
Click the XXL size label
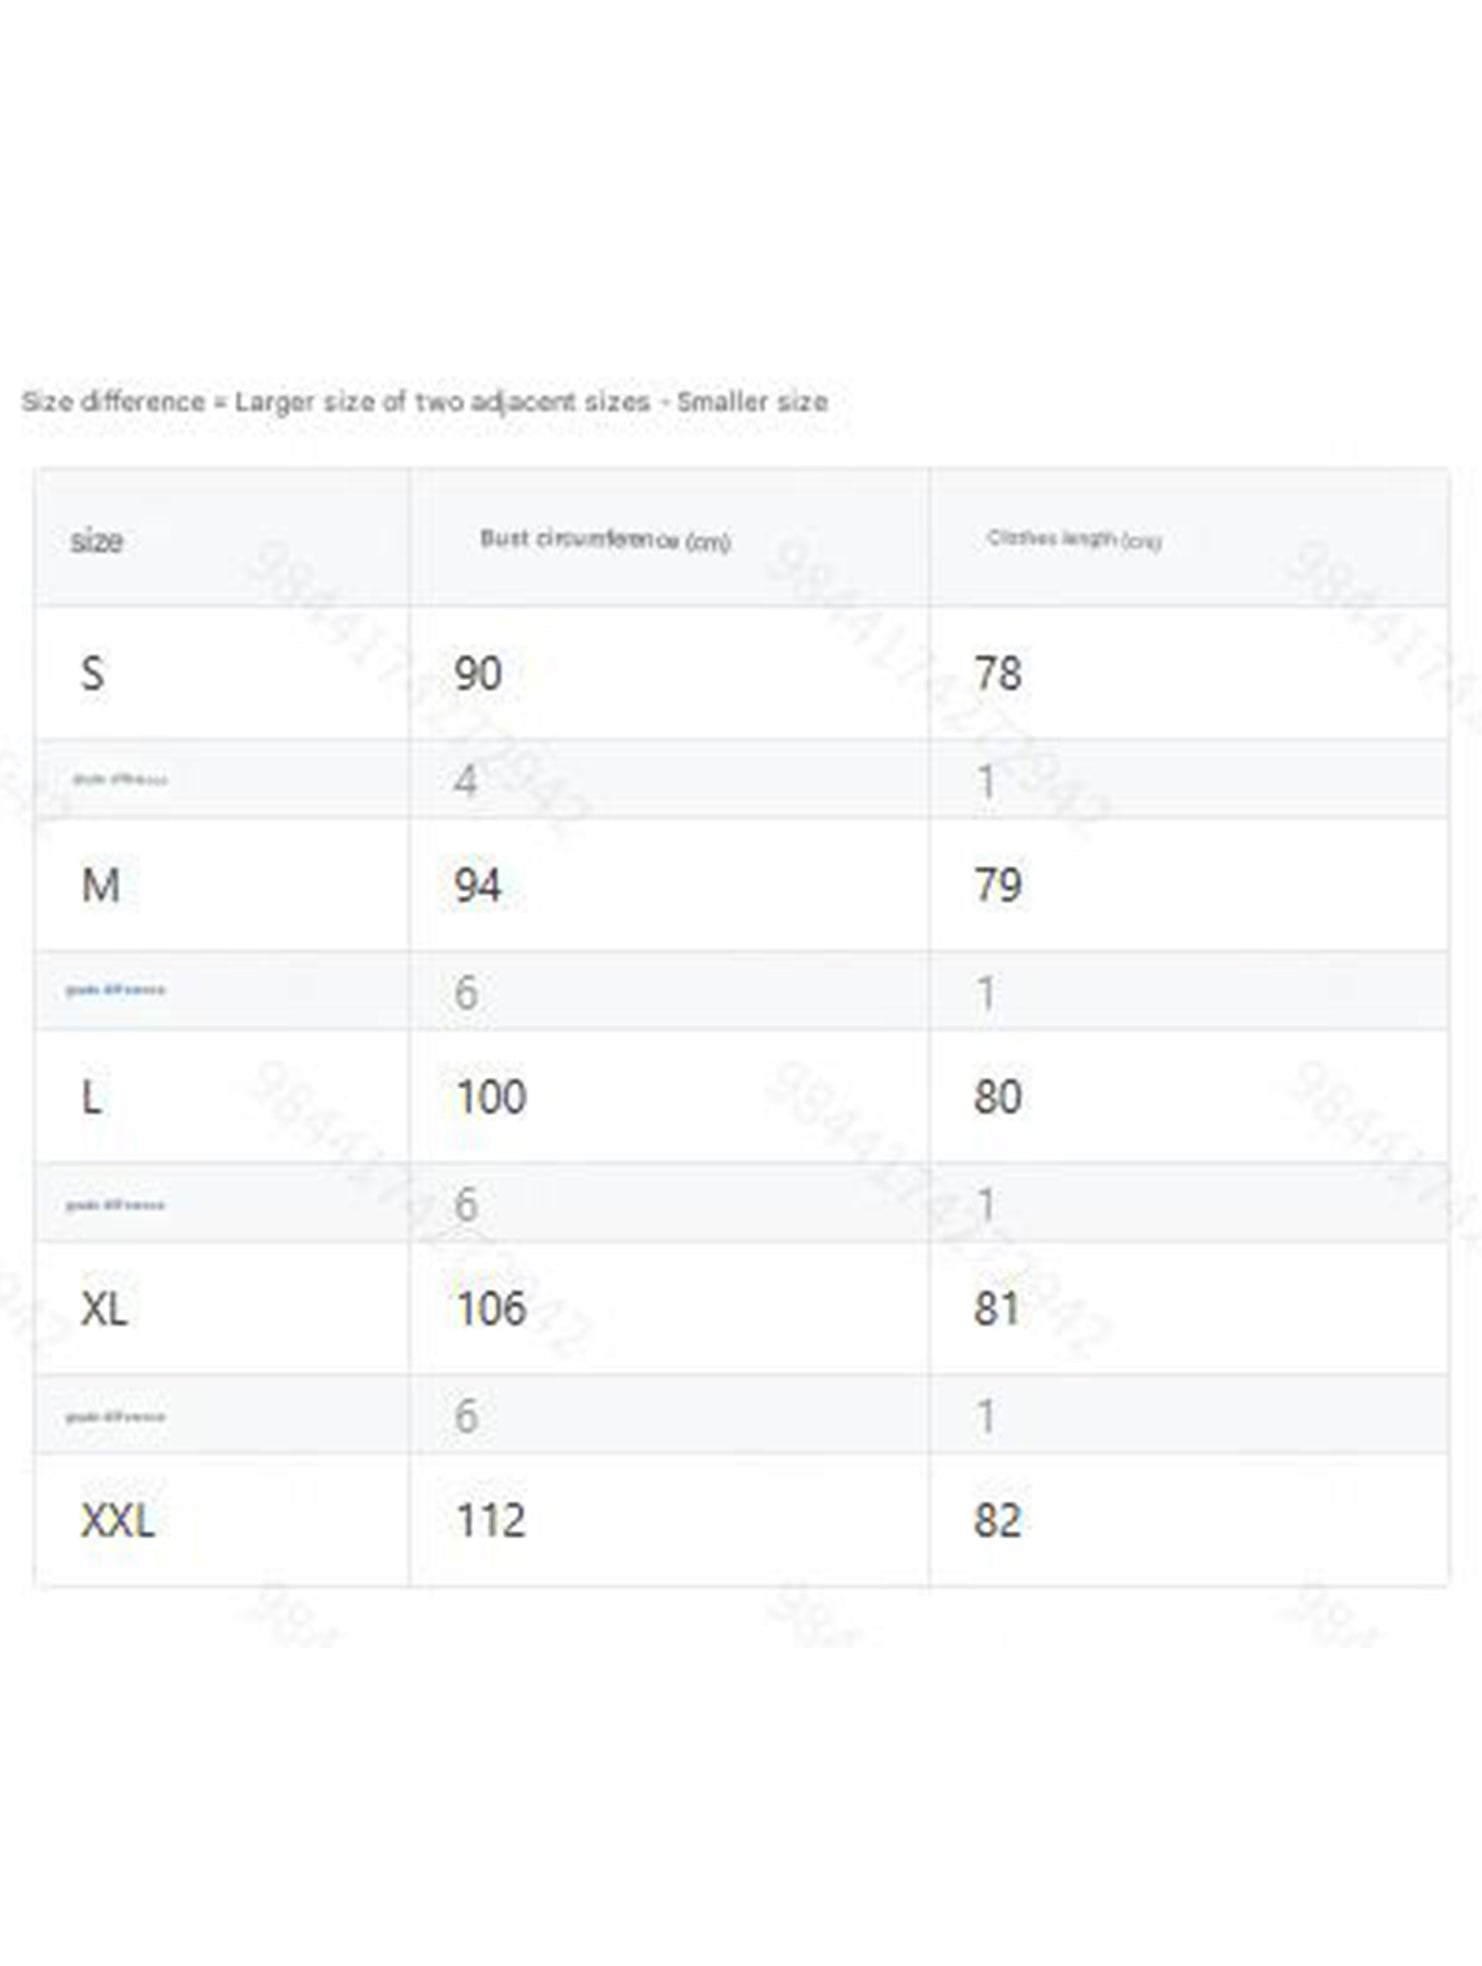118,1522
